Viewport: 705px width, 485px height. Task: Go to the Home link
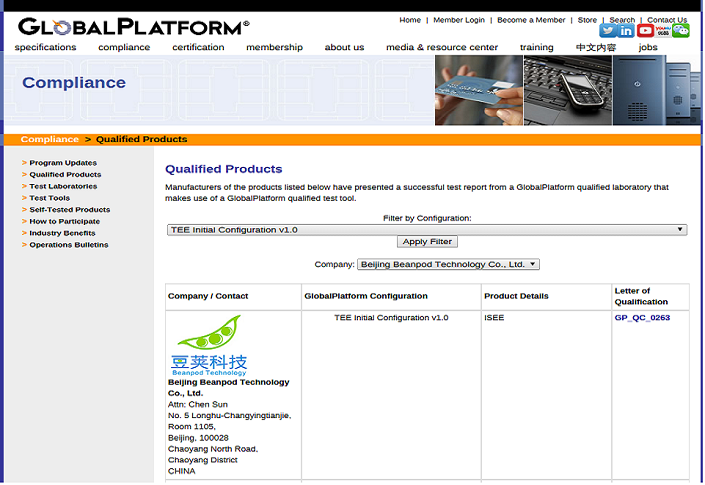[410, 20]
